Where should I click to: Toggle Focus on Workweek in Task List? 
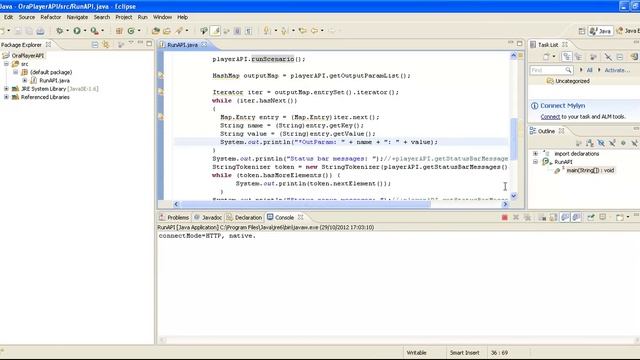pos(593,57)
